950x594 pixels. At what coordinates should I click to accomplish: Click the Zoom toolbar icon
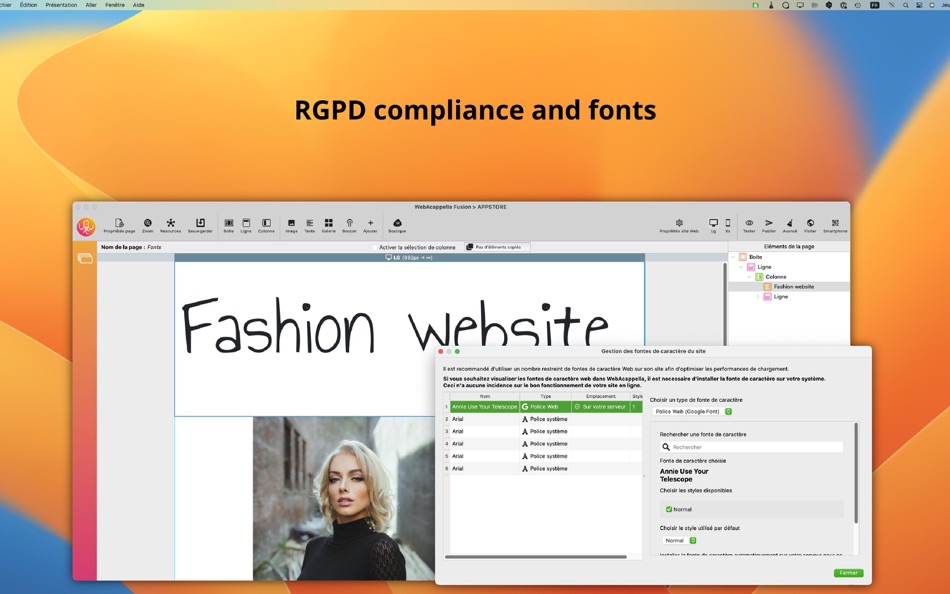[147, 225]
